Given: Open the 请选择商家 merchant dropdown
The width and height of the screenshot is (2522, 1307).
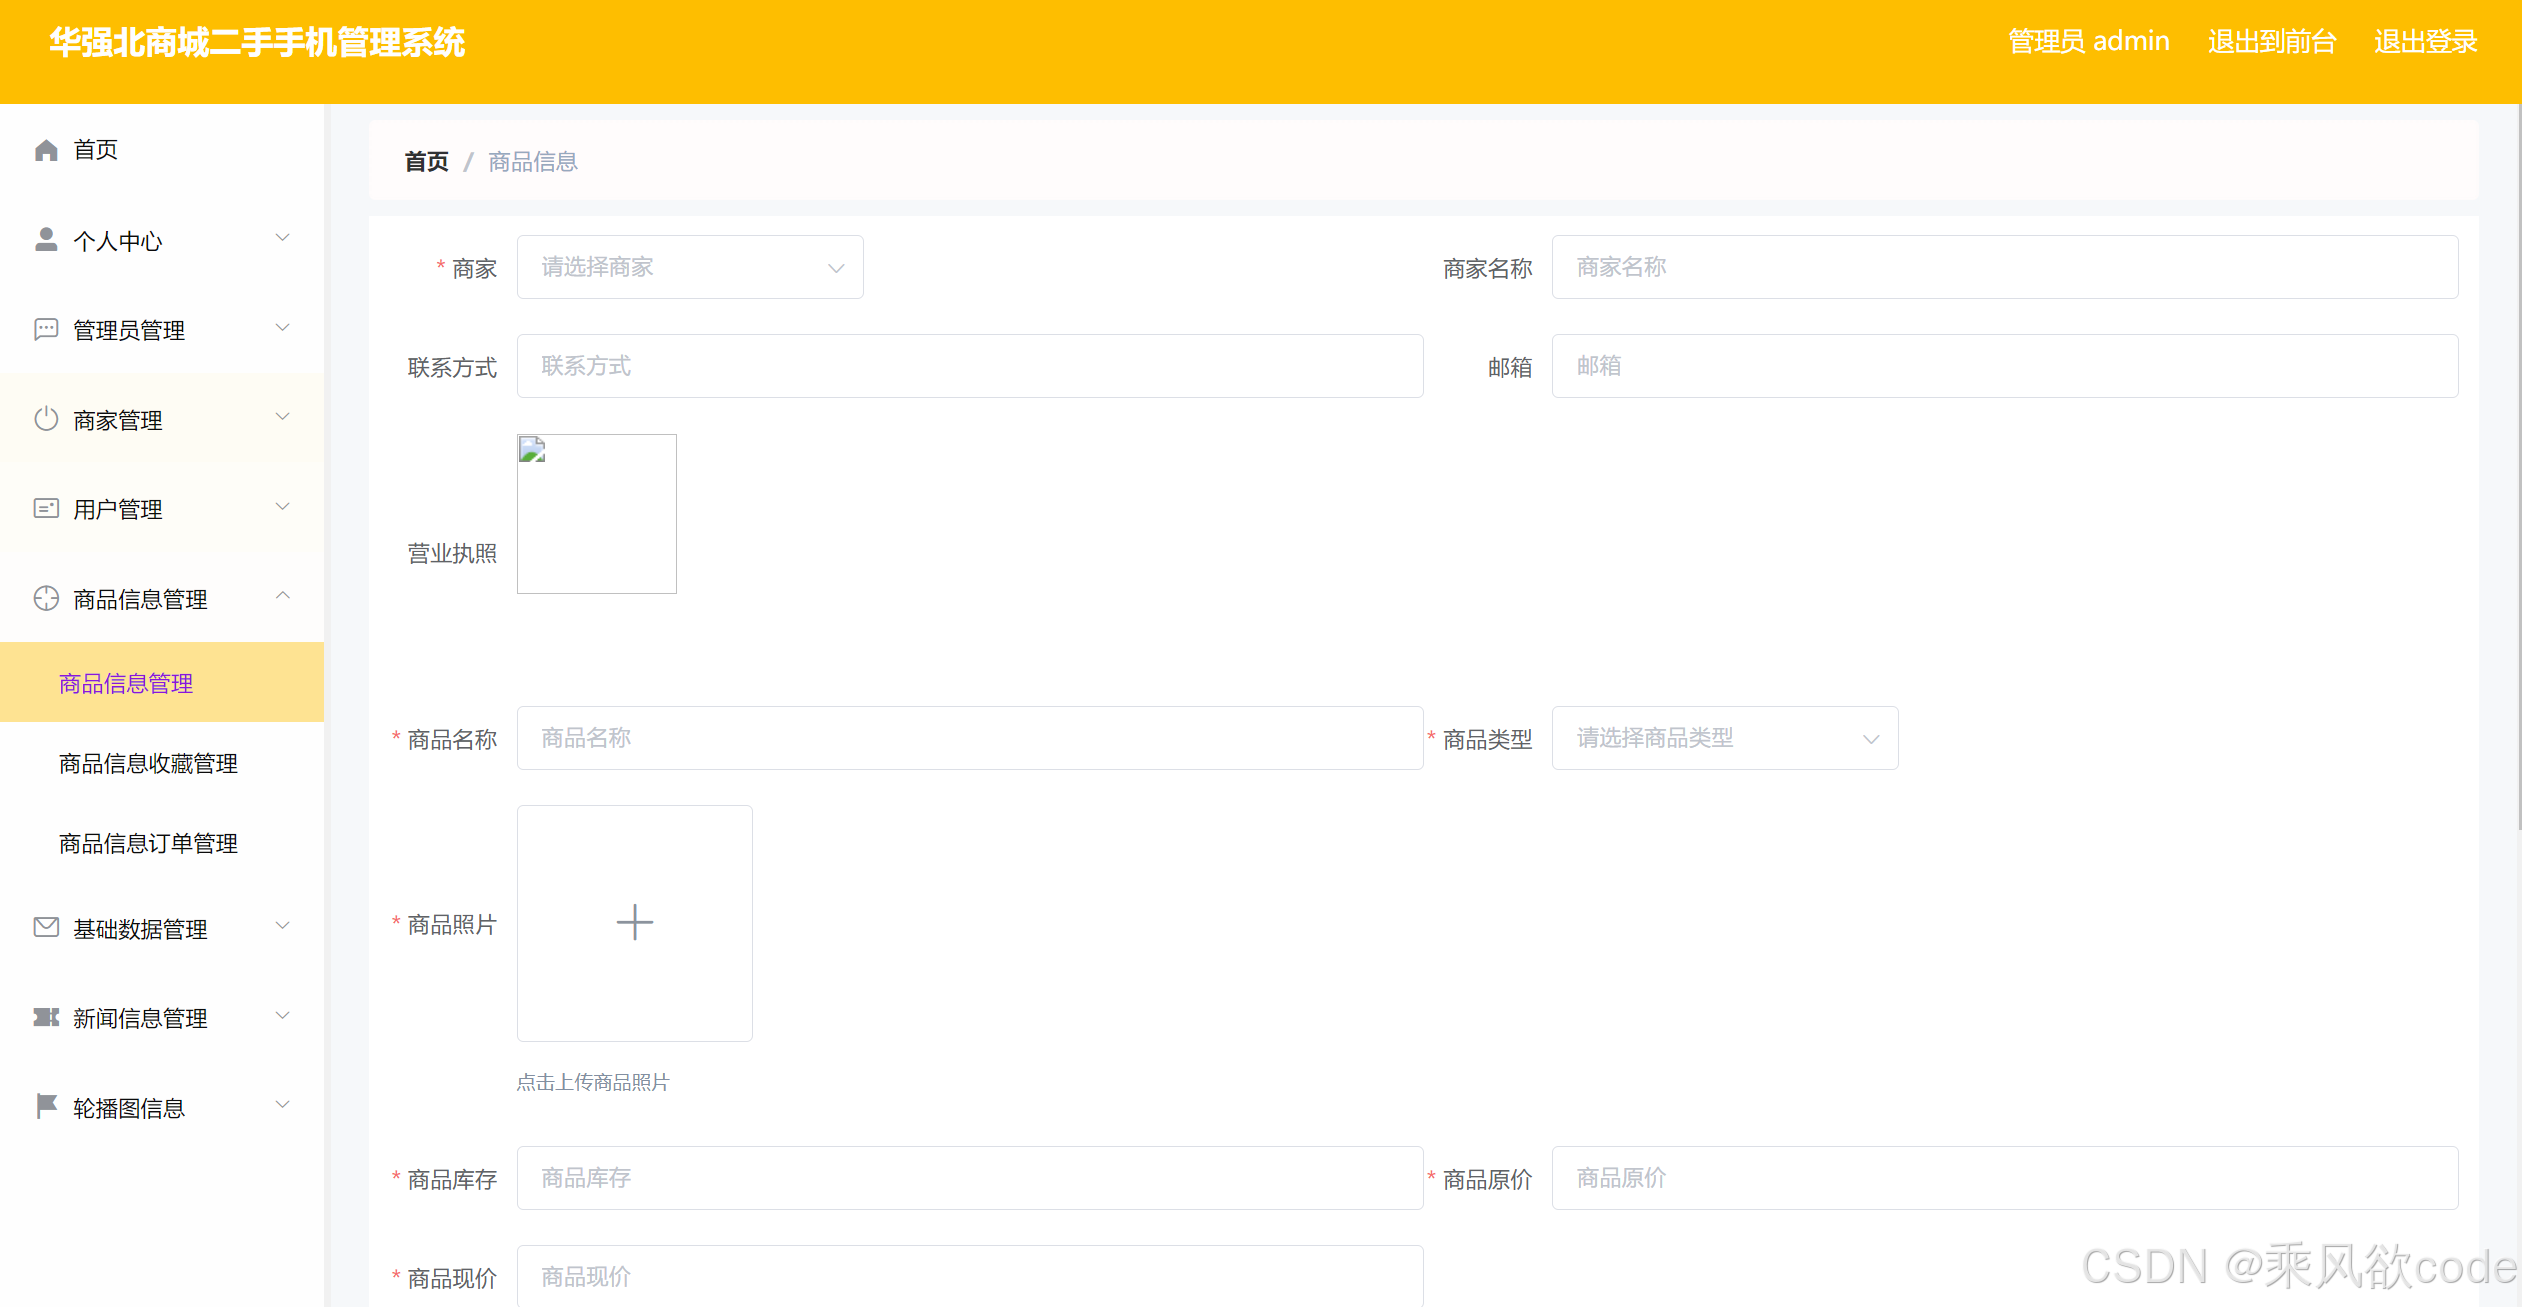Looking at the screenshot, I should coord(689,267).
